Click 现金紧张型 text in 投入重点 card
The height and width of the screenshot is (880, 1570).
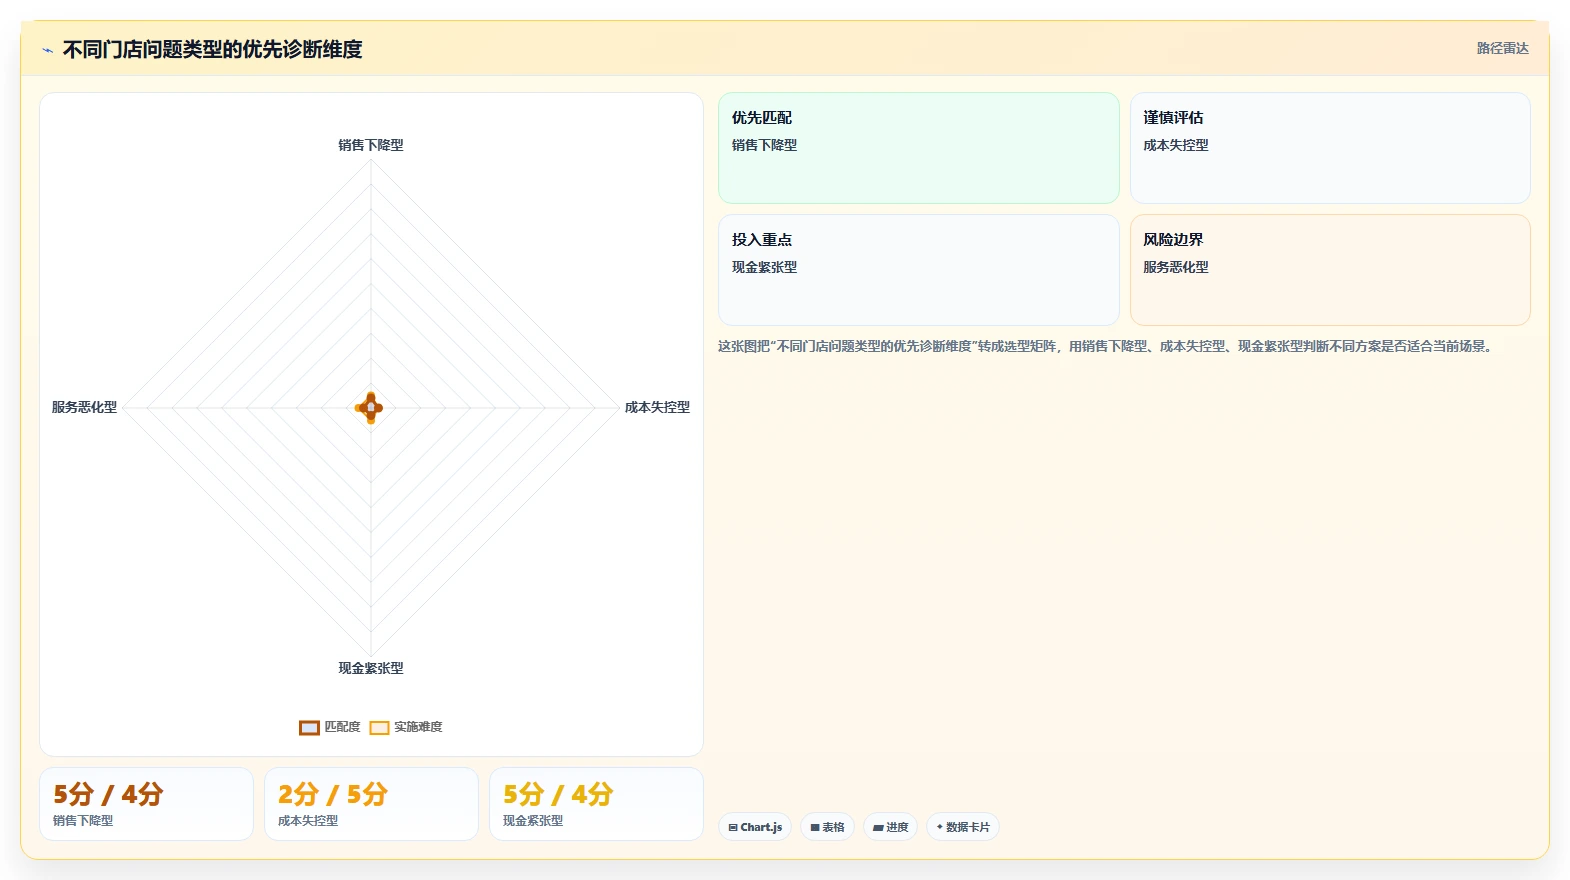764,267
